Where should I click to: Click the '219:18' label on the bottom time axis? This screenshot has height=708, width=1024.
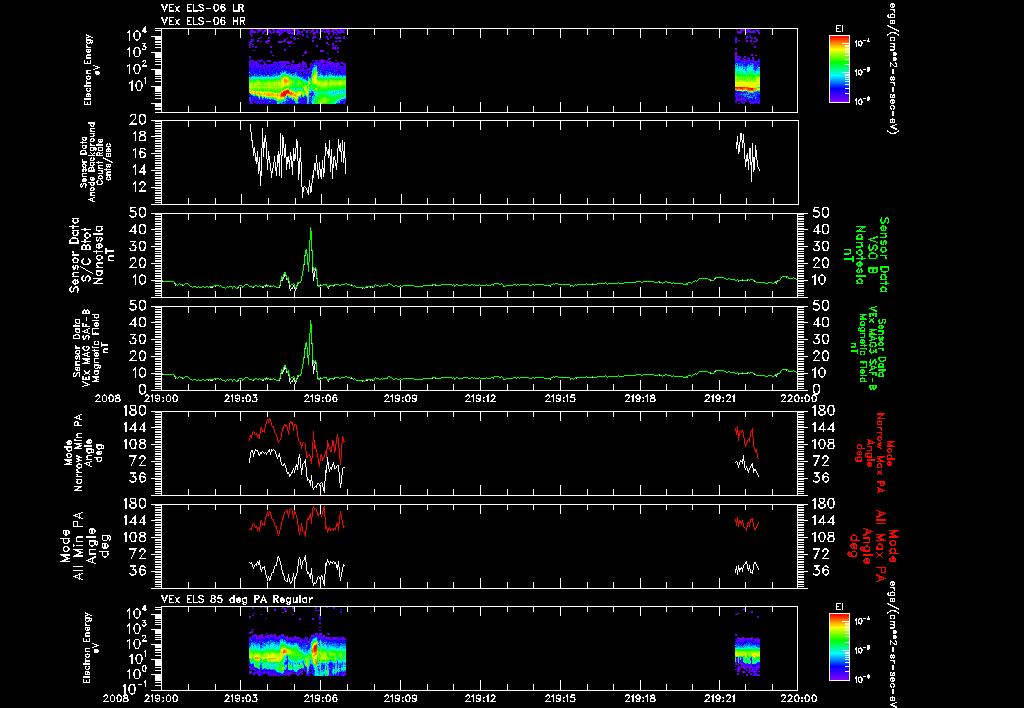point(639,698)
